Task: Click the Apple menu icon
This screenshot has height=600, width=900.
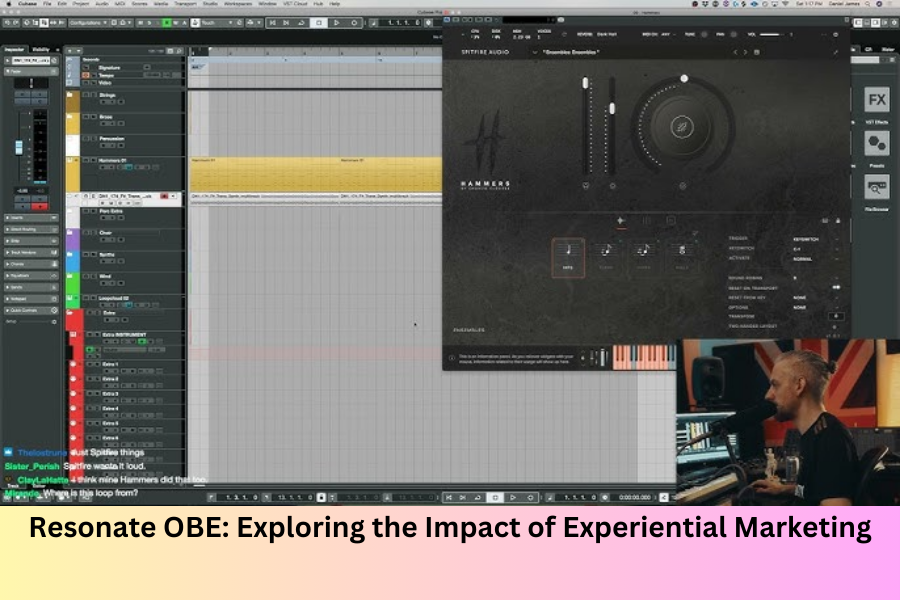Action: (x=8, y=3)
